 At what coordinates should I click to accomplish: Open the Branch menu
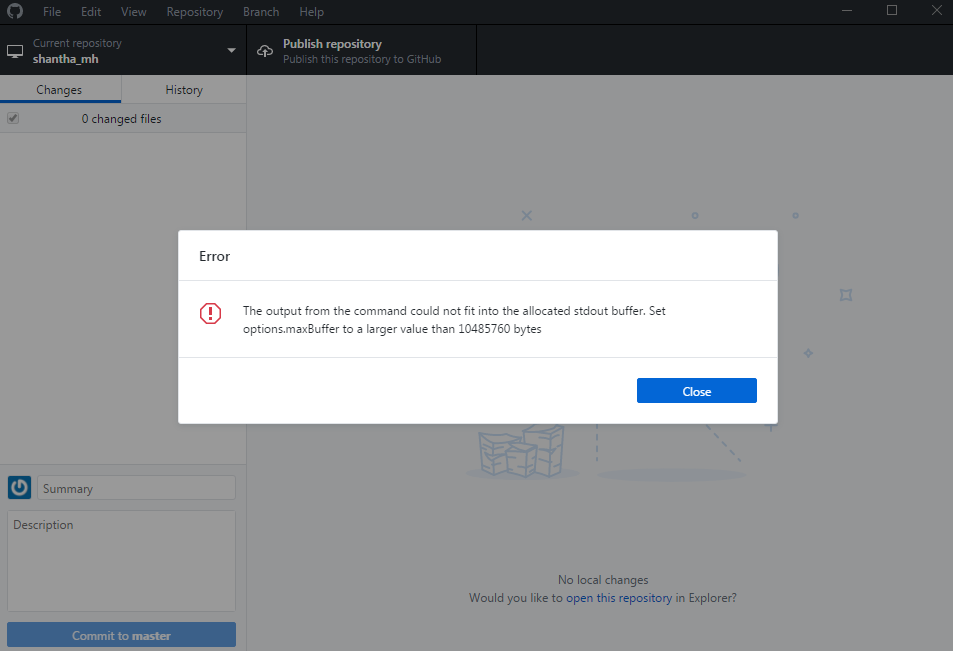[x=260, y=11]
